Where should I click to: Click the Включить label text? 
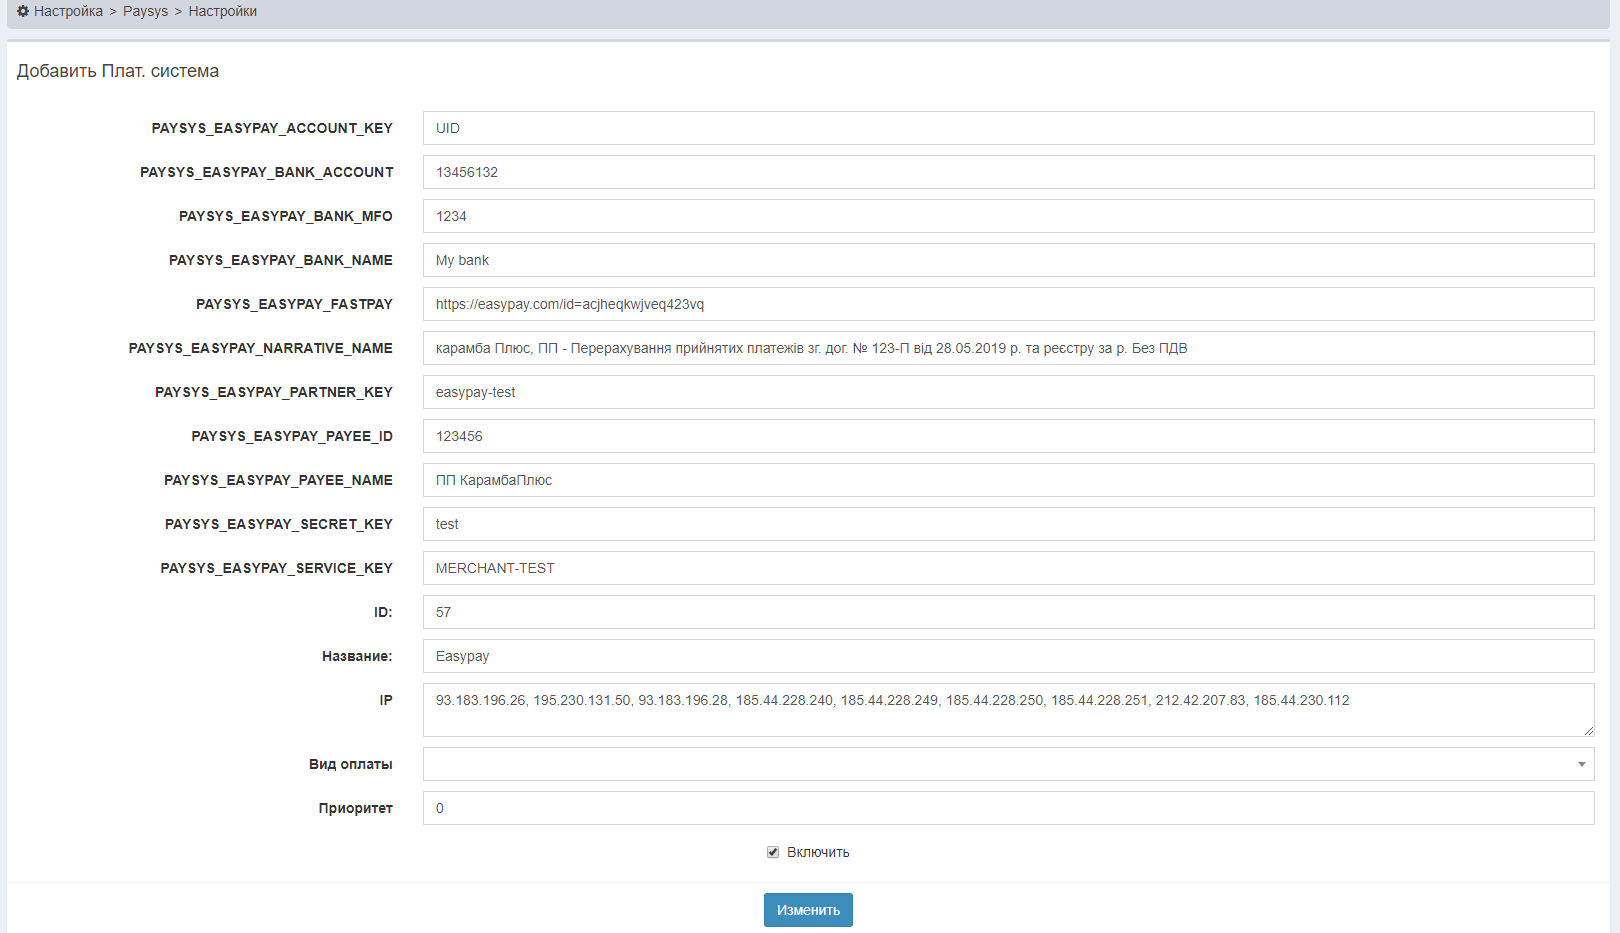click(x=818, y=852)
